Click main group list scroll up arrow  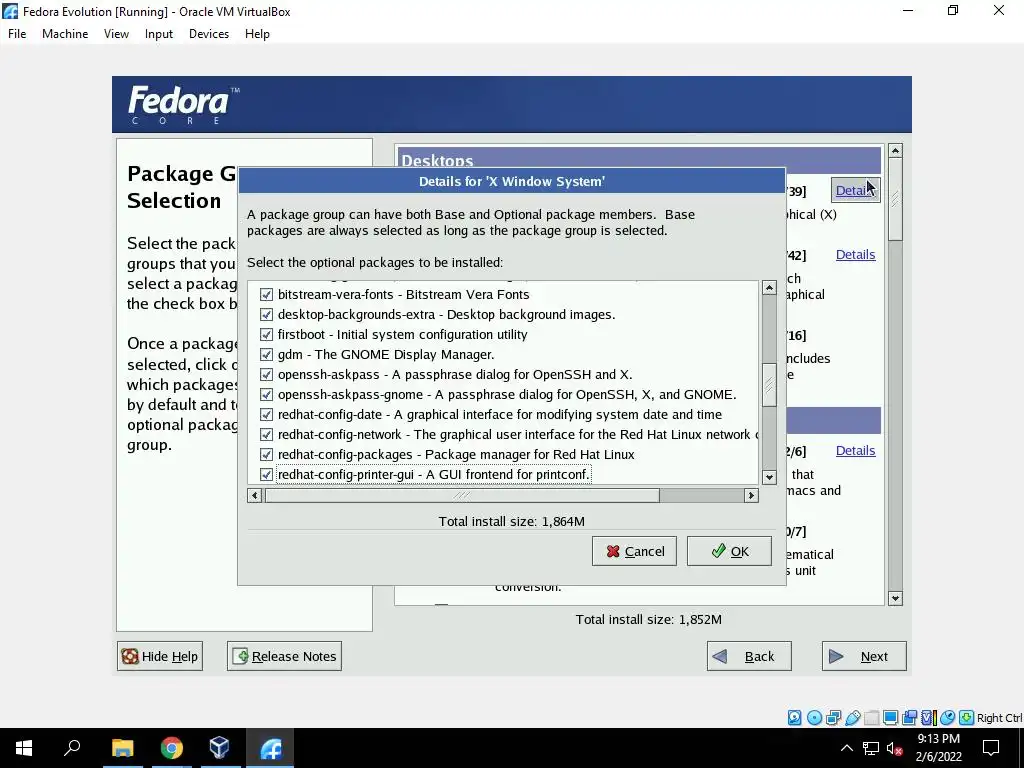pyautogui.click(x=895, y=151)
